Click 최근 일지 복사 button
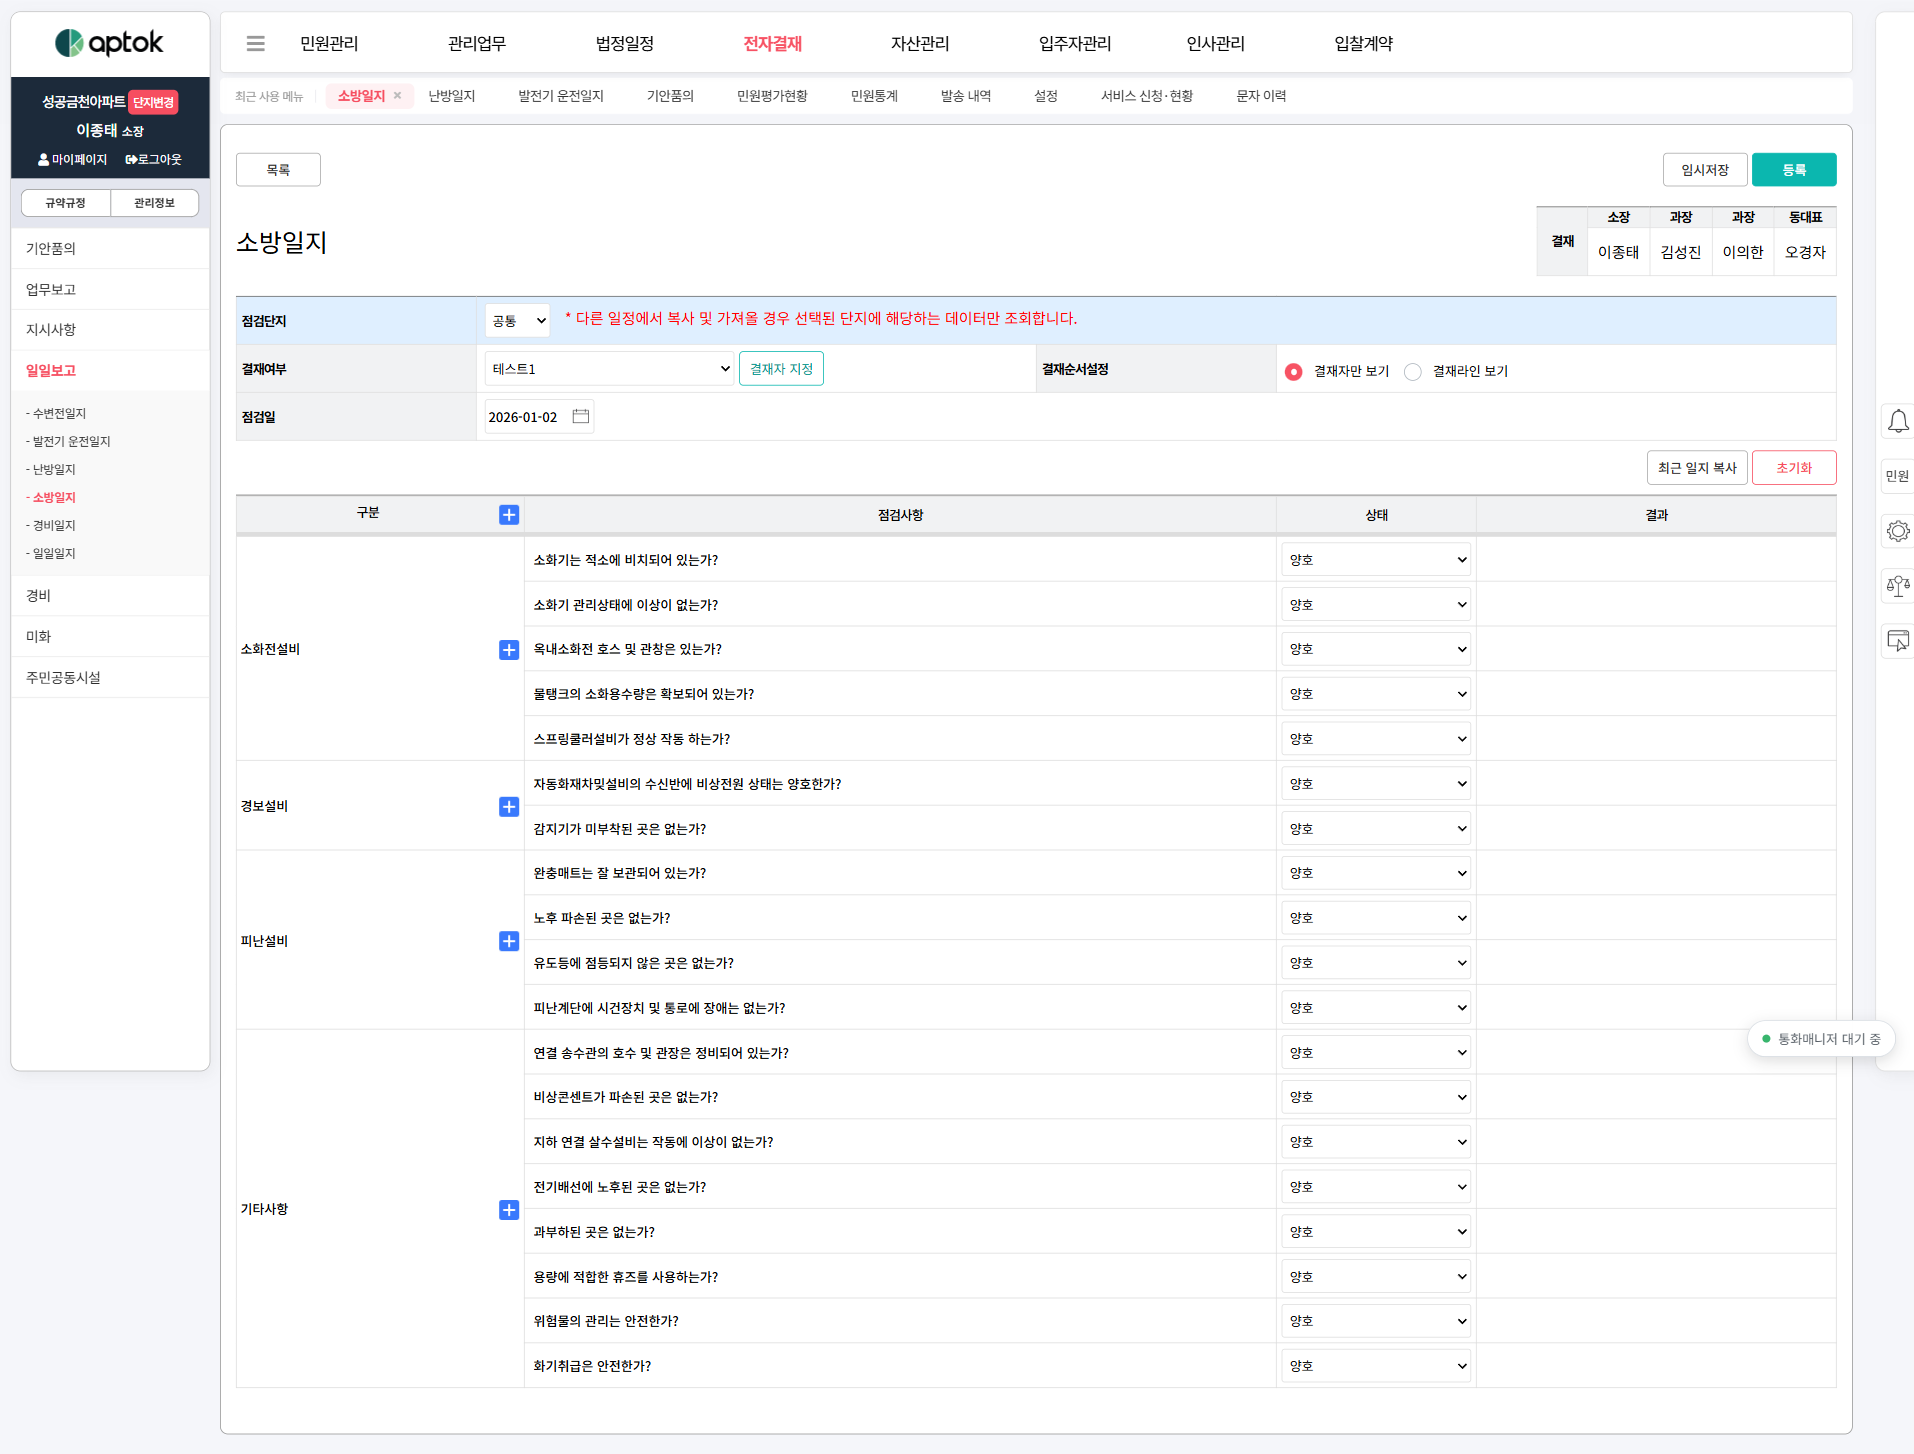Screen dimensions: 1914x1454 (x=1697, y=468)
